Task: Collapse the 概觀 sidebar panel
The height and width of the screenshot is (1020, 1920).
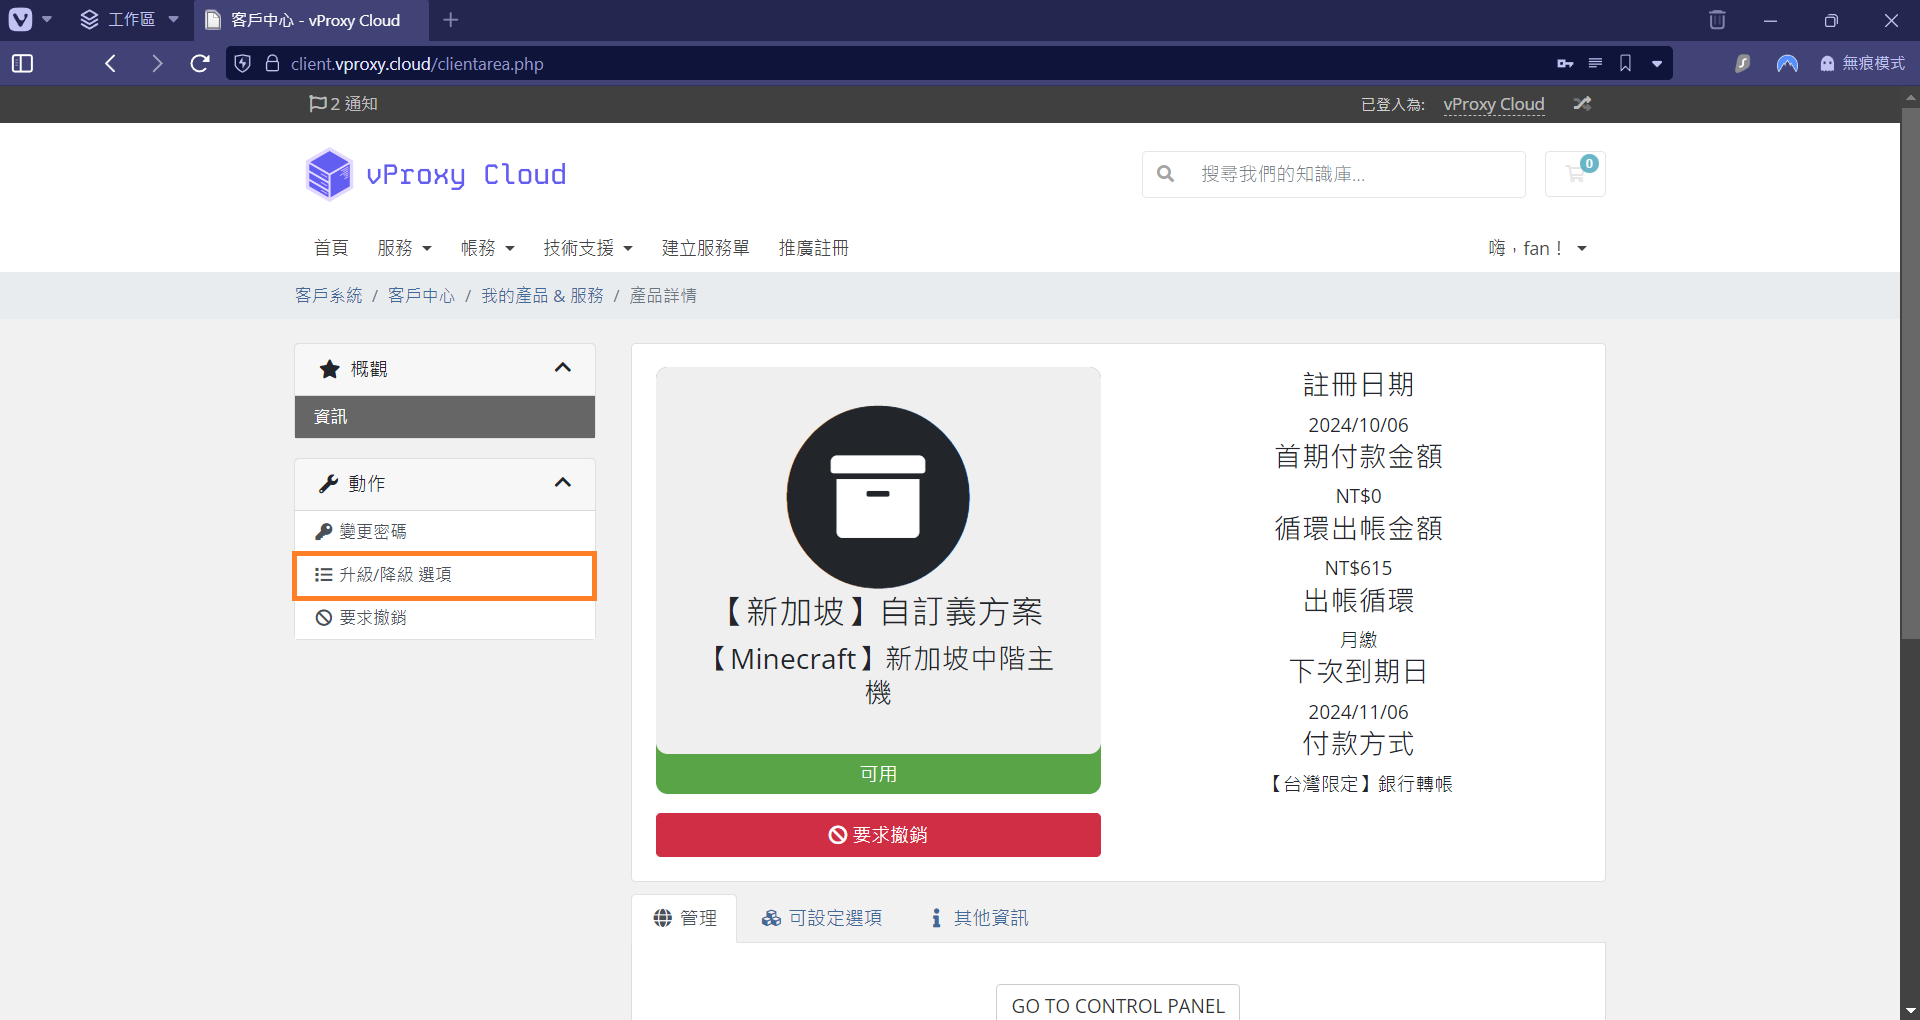Action: tap(563, 369)
